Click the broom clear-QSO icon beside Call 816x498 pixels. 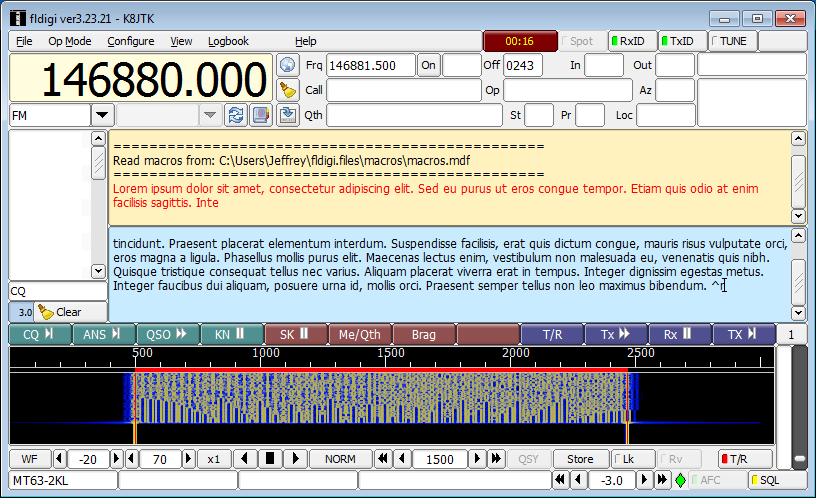(x=287, y=90)
